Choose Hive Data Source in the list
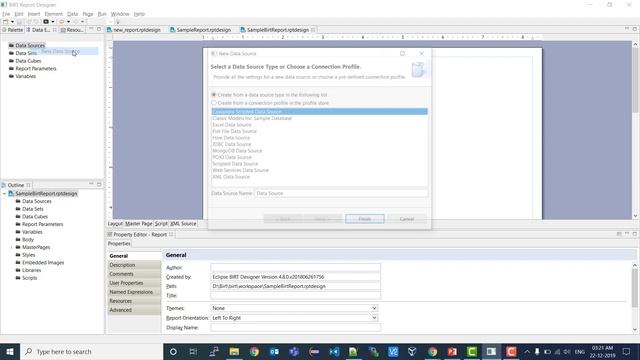640x360 pixels. click(x=231, y=138)
